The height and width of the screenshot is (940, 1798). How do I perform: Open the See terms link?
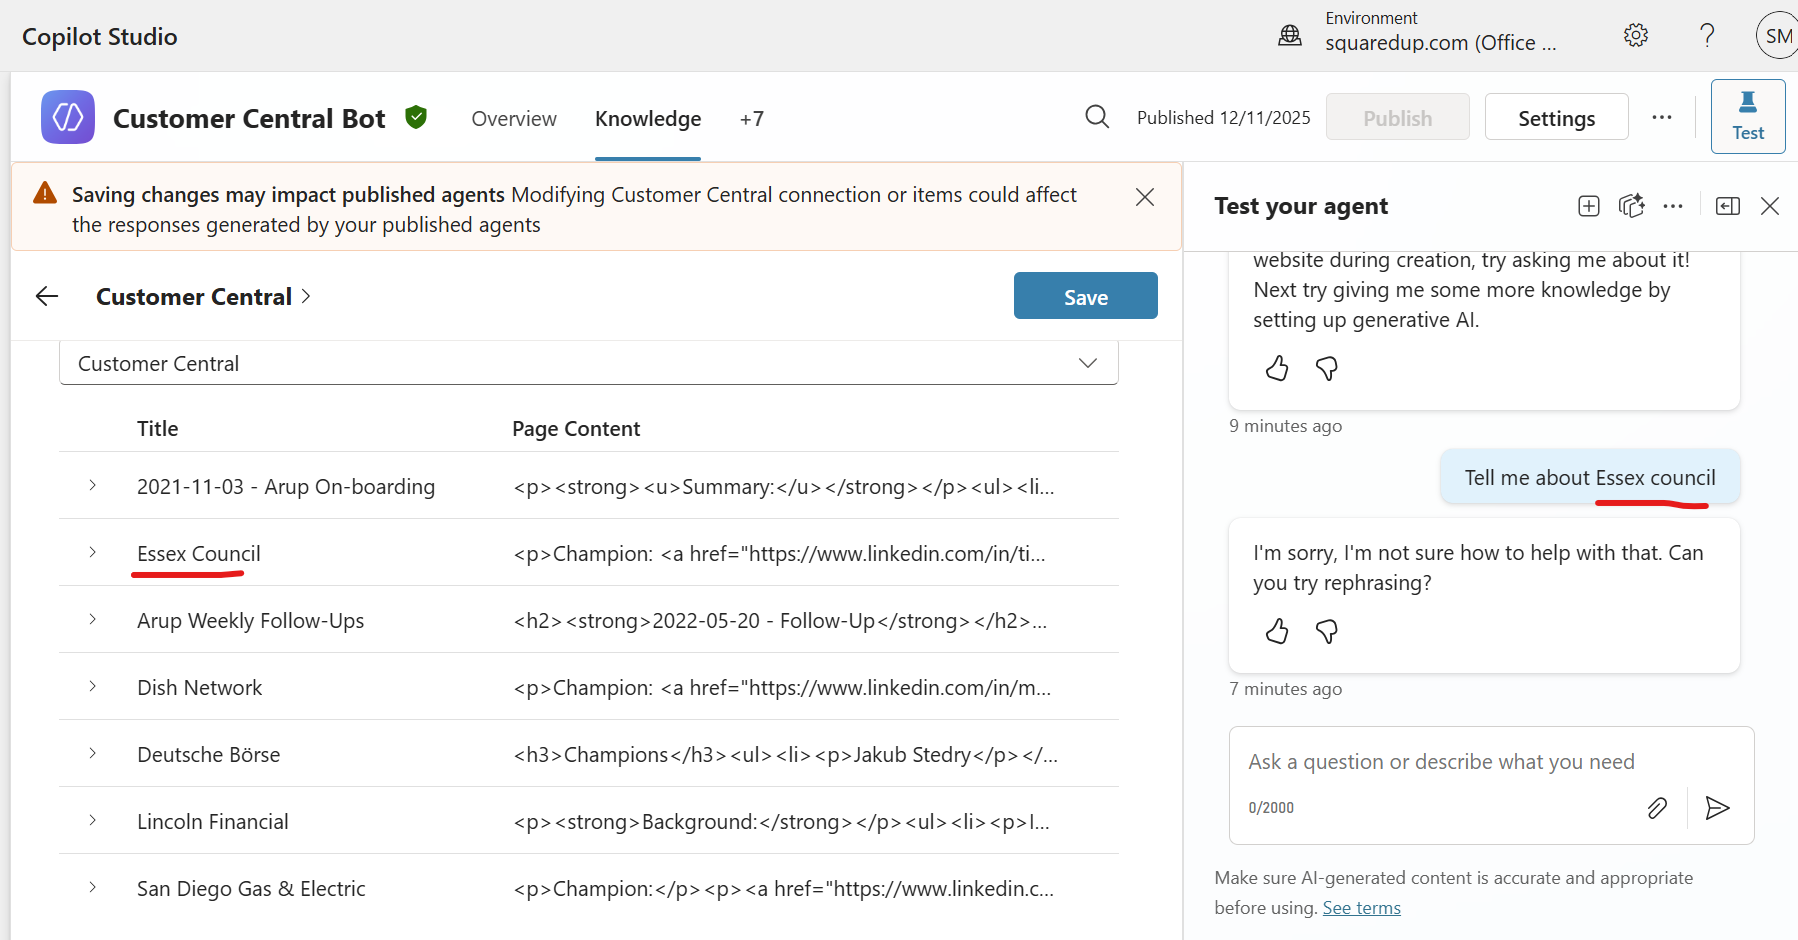click(x=1361, y=907)
